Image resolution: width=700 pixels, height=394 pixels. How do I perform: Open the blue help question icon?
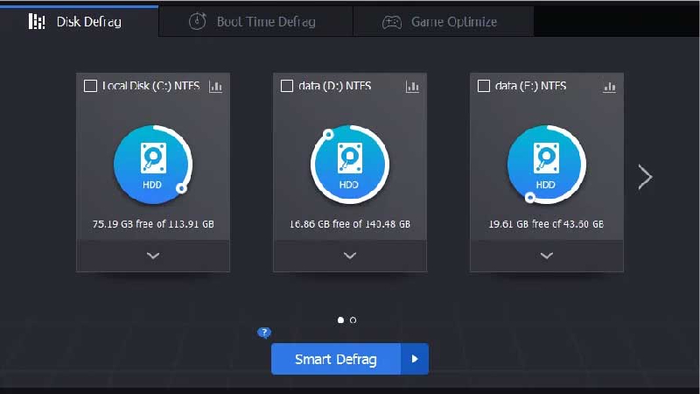pyautogui.click(x=264, y=332)
